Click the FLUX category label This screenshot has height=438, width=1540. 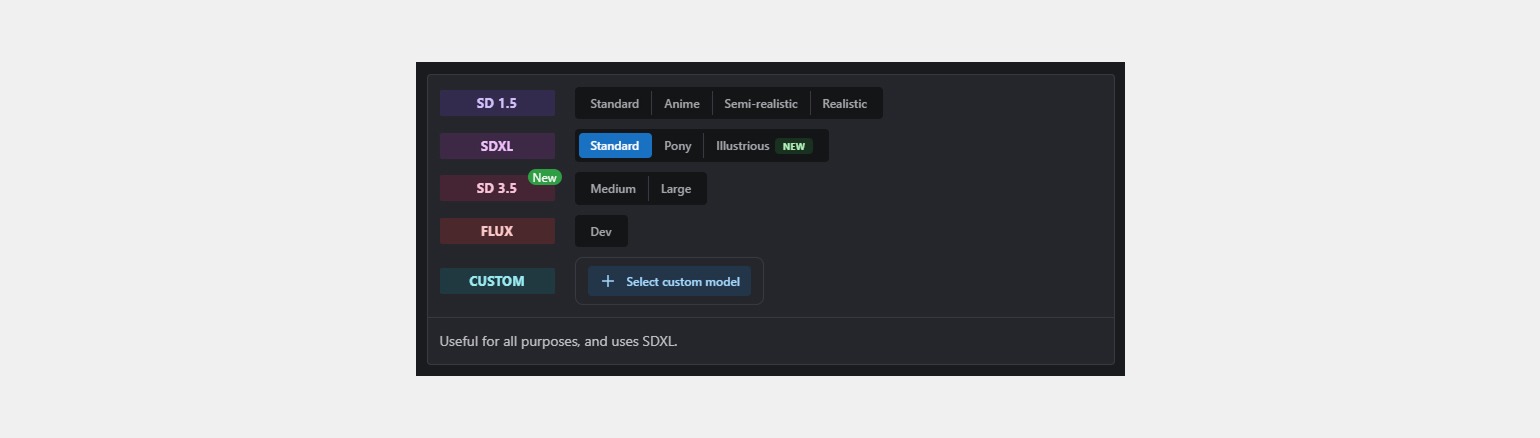497,231
